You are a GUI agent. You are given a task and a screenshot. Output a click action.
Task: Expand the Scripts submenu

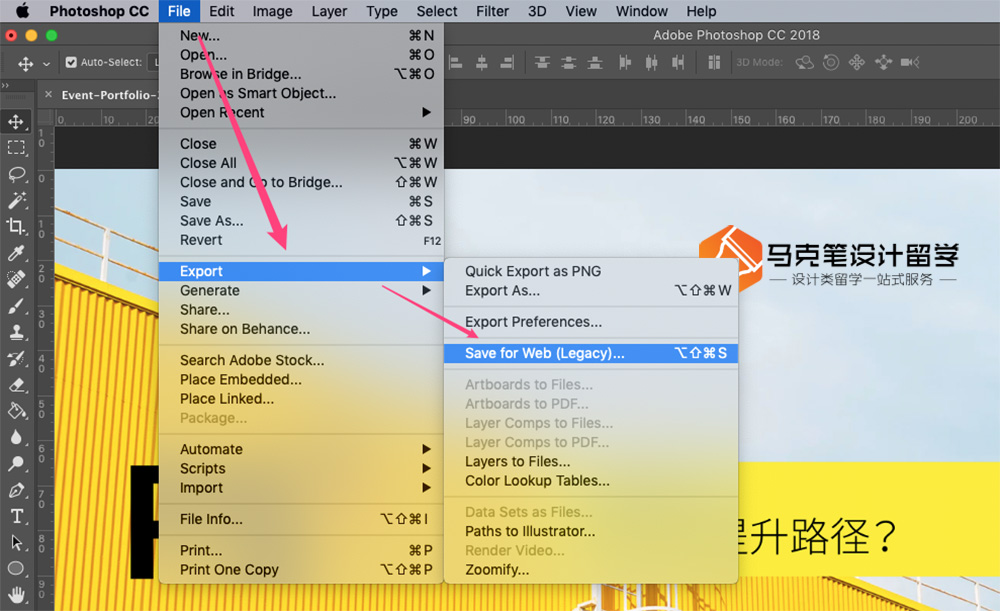point(426,468)
